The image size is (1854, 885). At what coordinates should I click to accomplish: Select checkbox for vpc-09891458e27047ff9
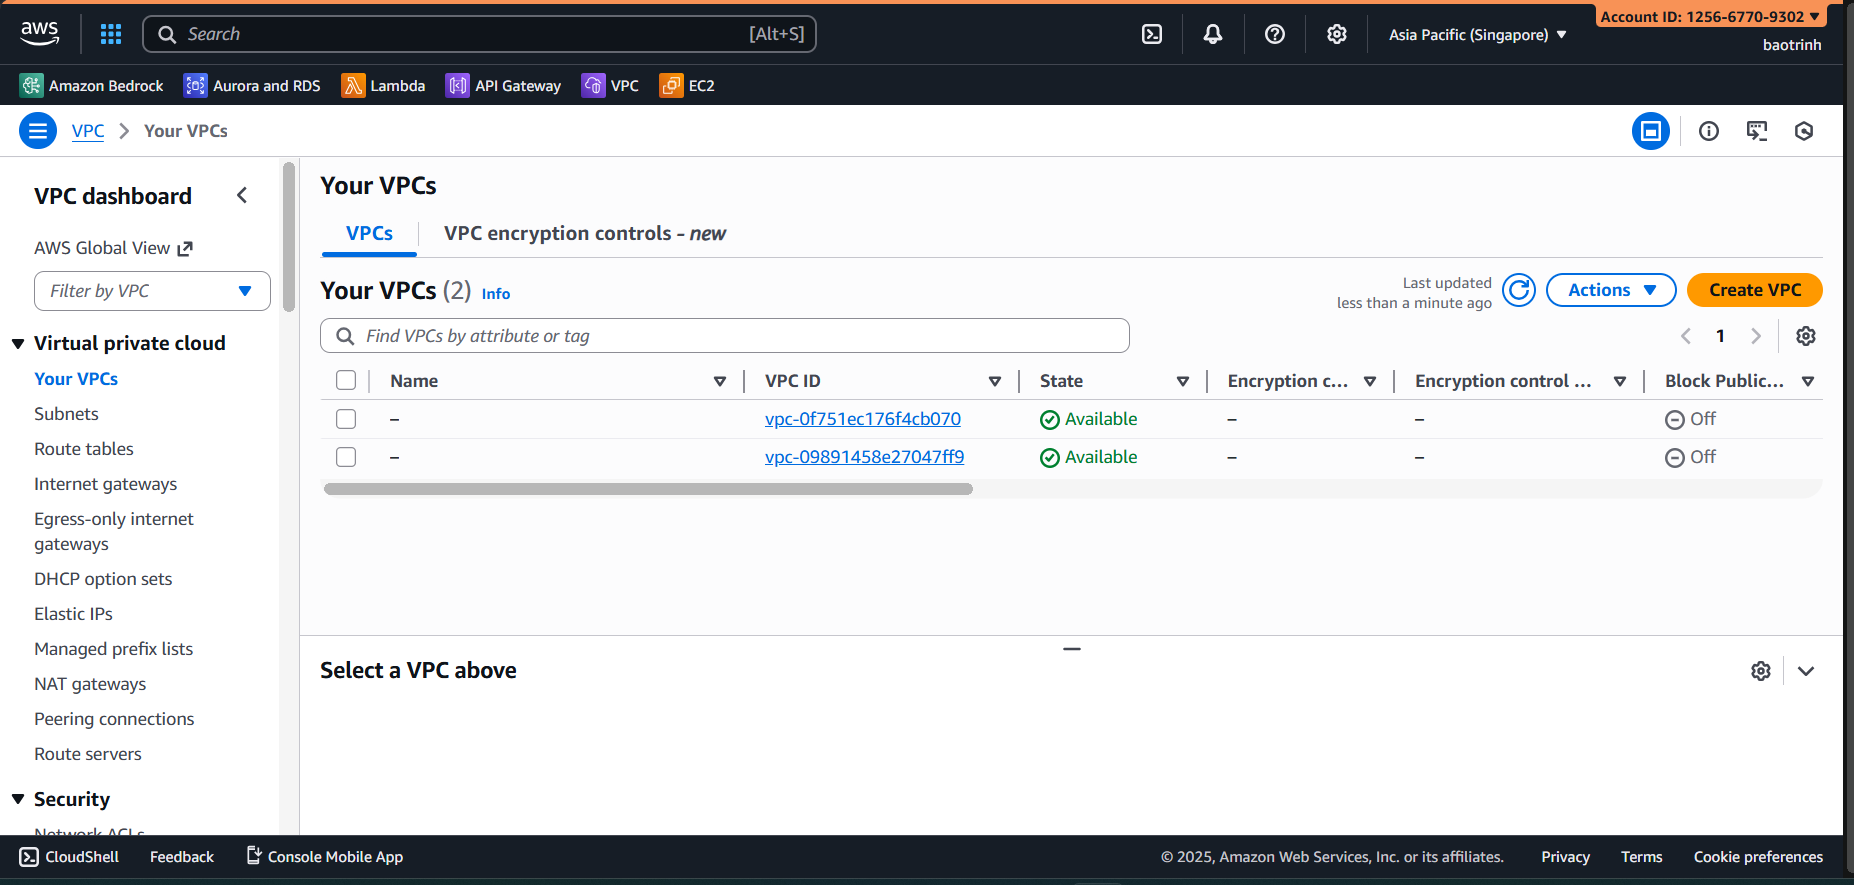pyautogui.click(x=346, y=457)
